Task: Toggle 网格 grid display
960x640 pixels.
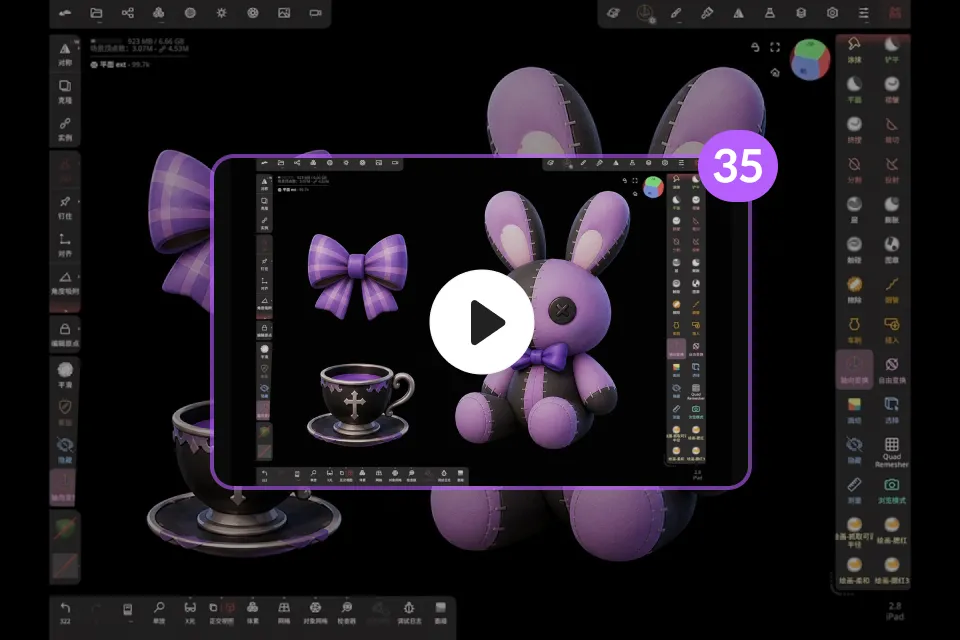Action: pyautogui.click(x=284, y=612)
